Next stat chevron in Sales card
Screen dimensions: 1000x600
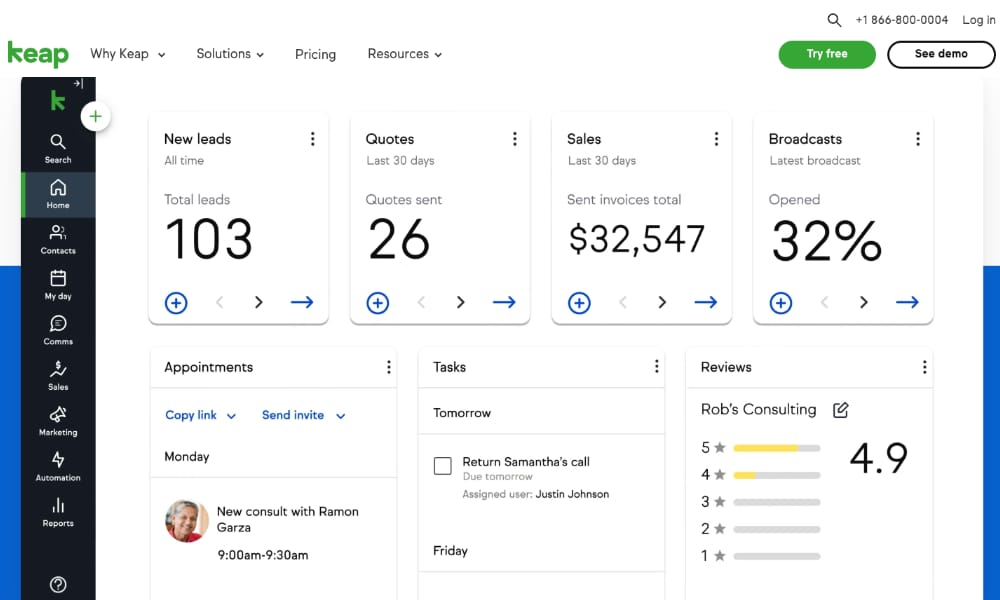coord(662,302)
